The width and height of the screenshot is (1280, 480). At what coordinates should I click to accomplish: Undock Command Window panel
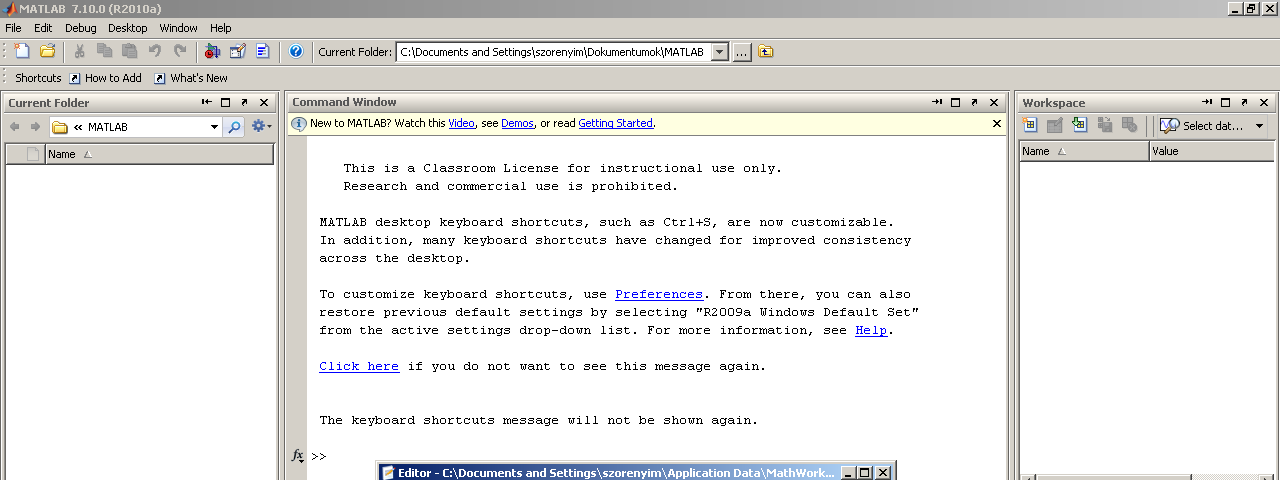(x=975, y=102)
